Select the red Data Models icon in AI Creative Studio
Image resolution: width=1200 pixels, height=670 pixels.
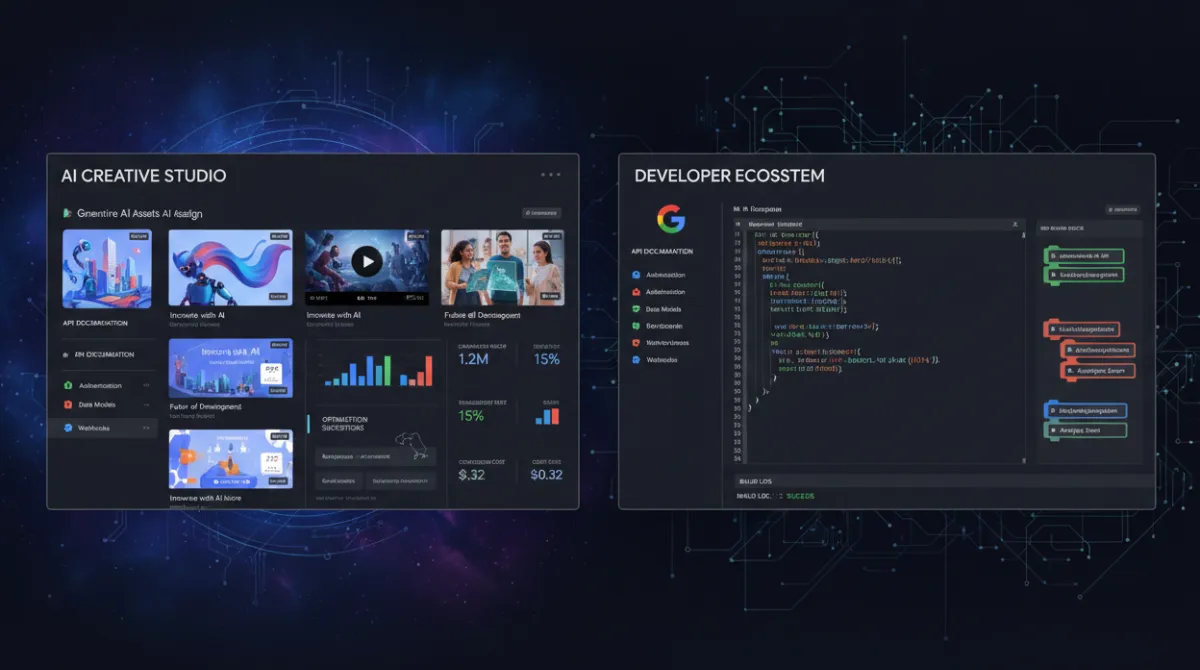[x=68, y=405]
